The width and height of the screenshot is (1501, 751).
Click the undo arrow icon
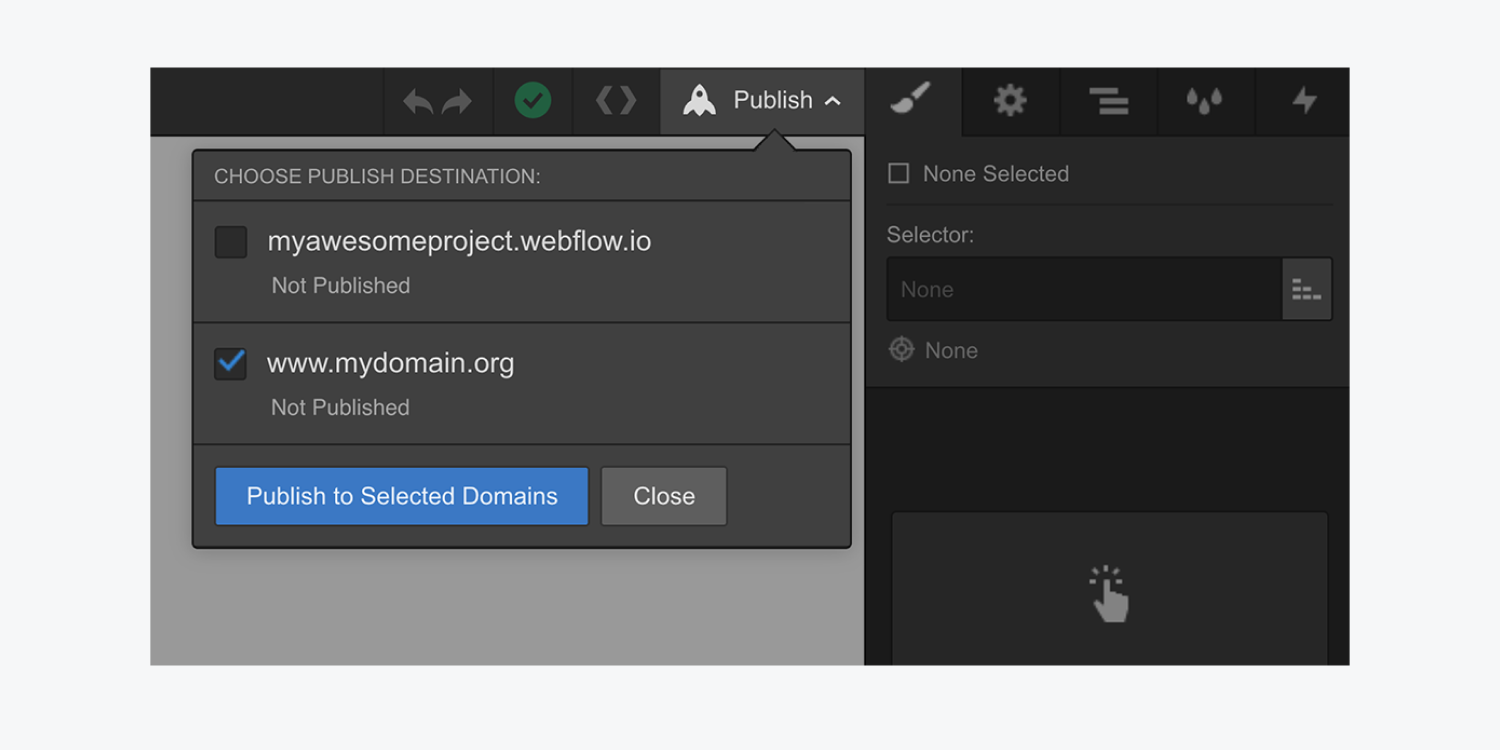tap(418, 102)
